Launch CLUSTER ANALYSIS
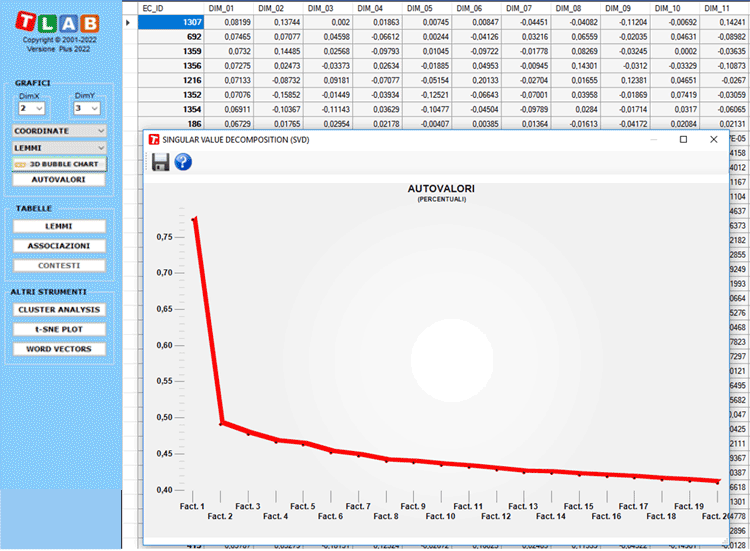Screen dimensions: 750x551 (x=59, y=310)
